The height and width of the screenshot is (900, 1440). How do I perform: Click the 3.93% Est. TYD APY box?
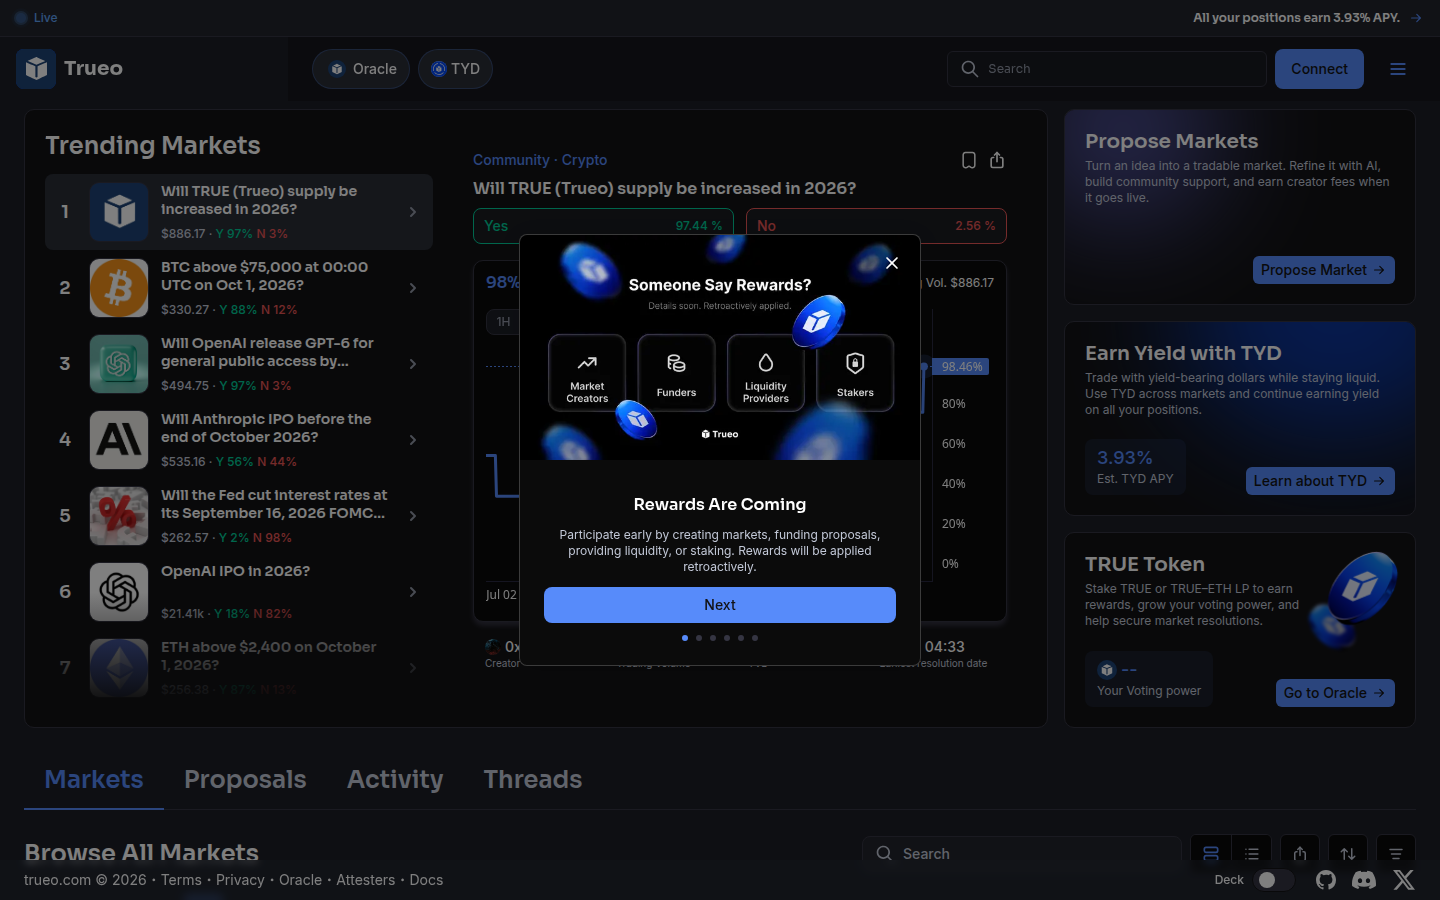(x=1135, y=467)
